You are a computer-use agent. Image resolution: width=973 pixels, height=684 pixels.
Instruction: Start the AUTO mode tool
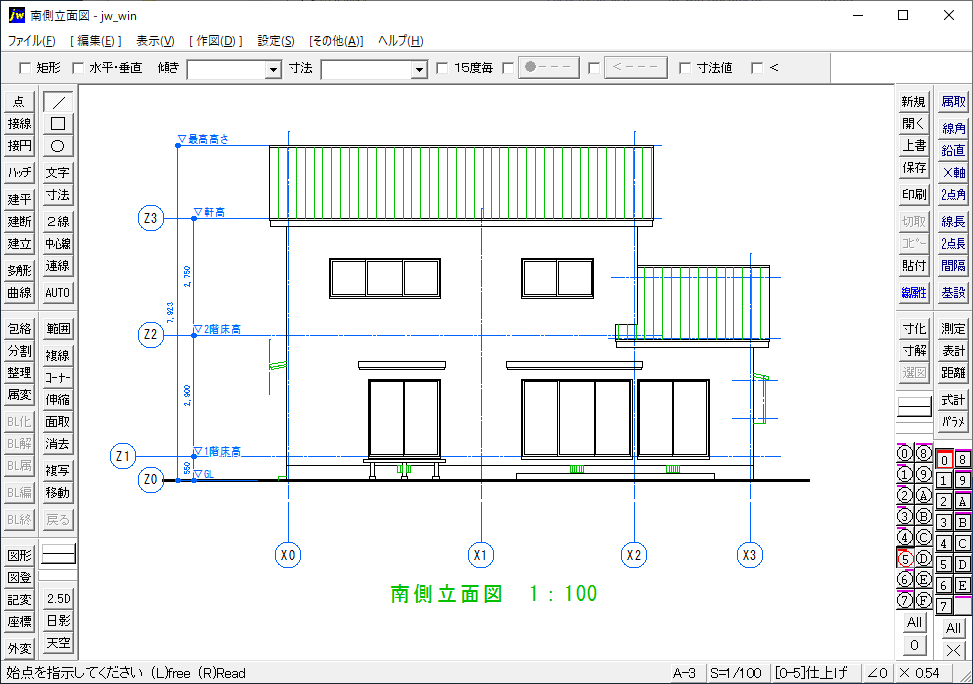(57, 292)
